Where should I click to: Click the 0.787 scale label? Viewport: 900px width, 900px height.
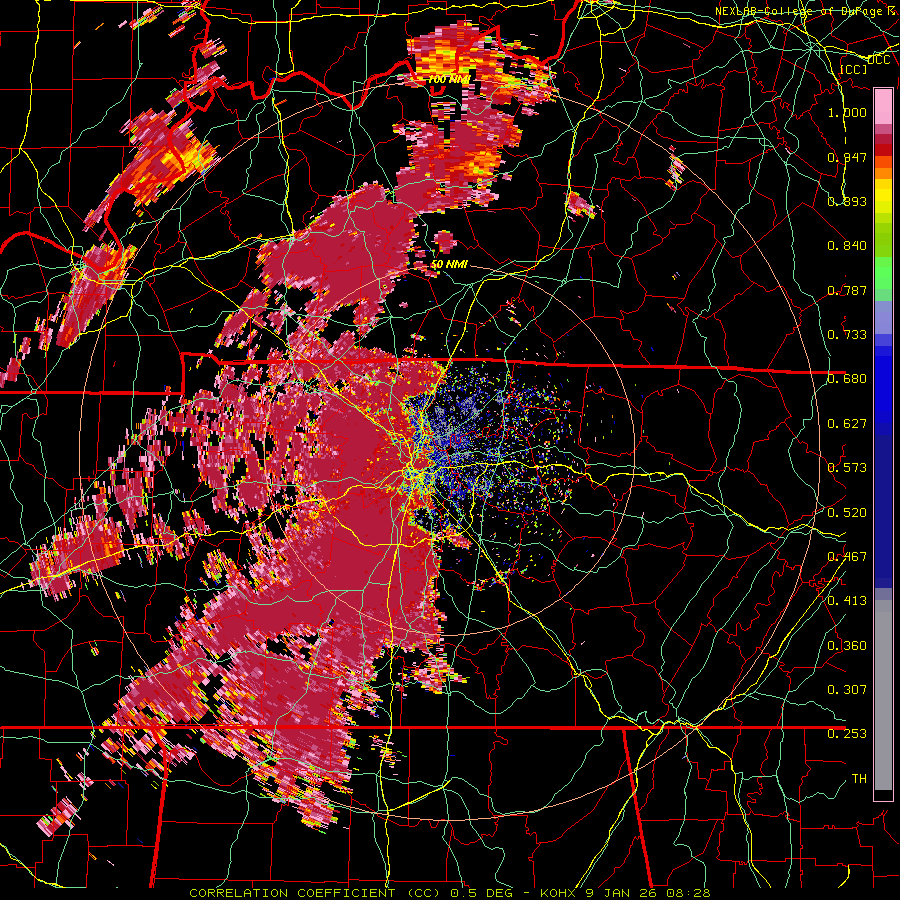(x=847, y=290)
